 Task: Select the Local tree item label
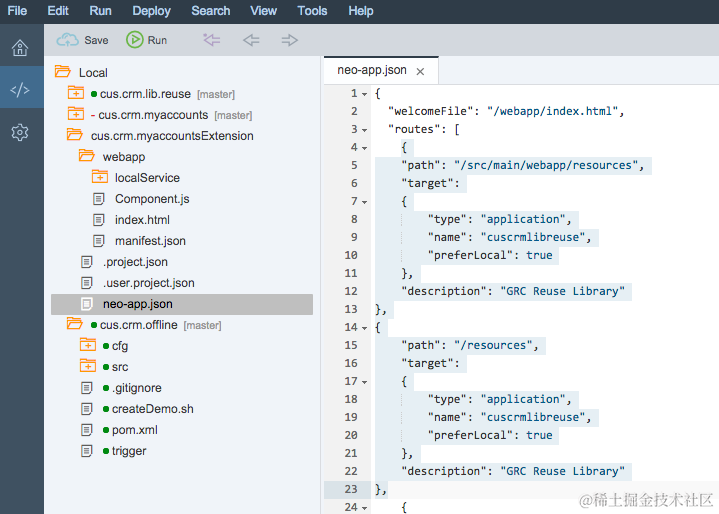point(93,73)
